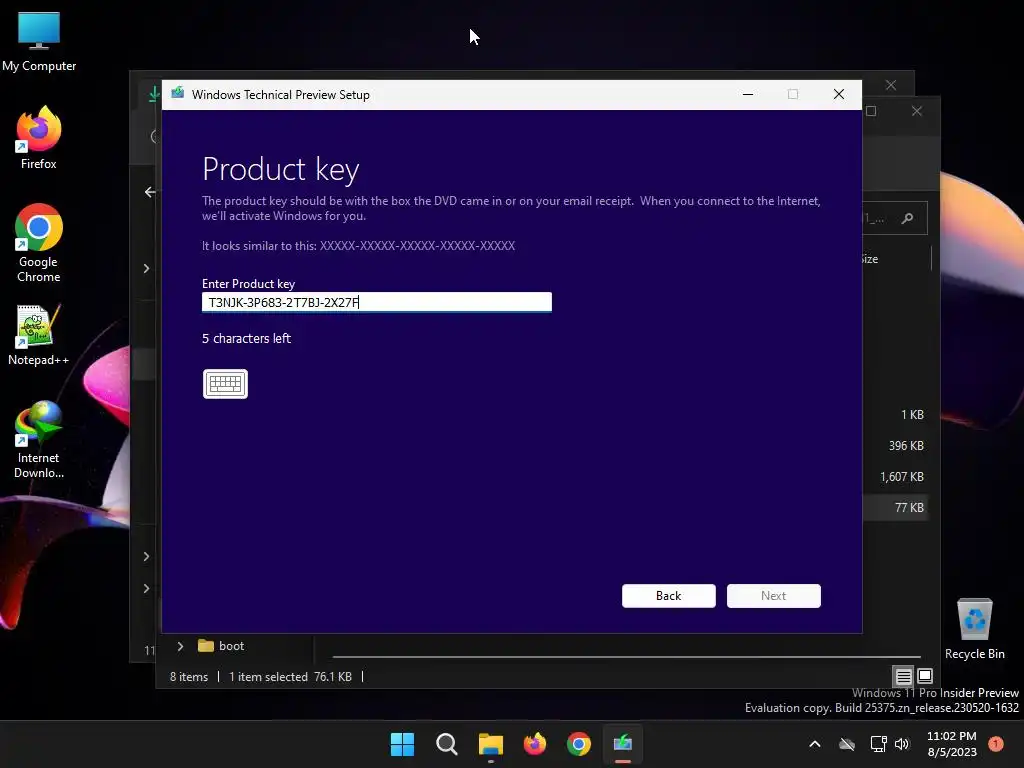Select the 77 KB file row in Explorer

coord(895,507)
